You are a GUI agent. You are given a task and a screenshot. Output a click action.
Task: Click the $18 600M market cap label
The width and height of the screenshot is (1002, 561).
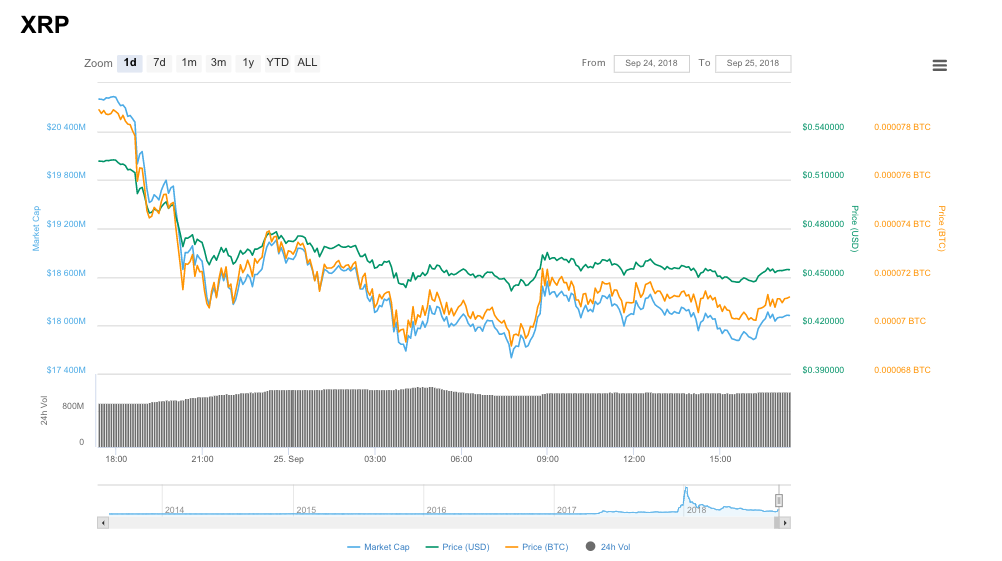[66, 273]
